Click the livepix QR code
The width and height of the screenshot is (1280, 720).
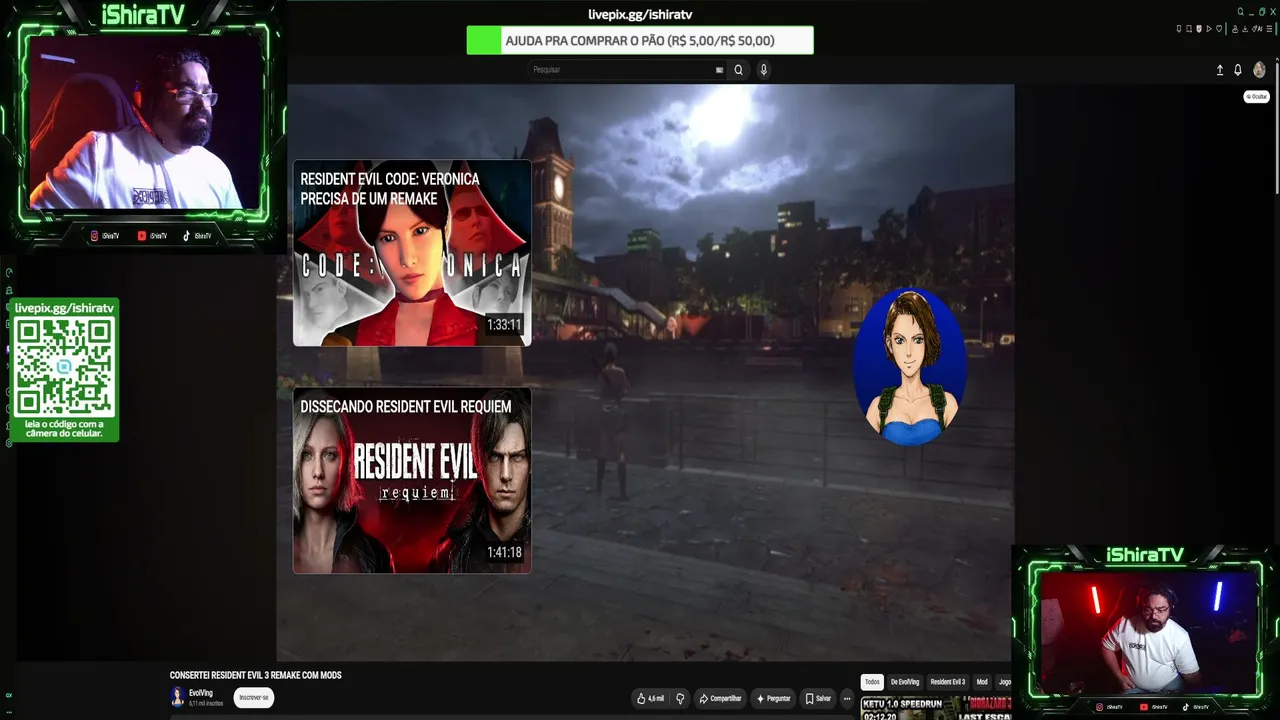pos(64,368)
